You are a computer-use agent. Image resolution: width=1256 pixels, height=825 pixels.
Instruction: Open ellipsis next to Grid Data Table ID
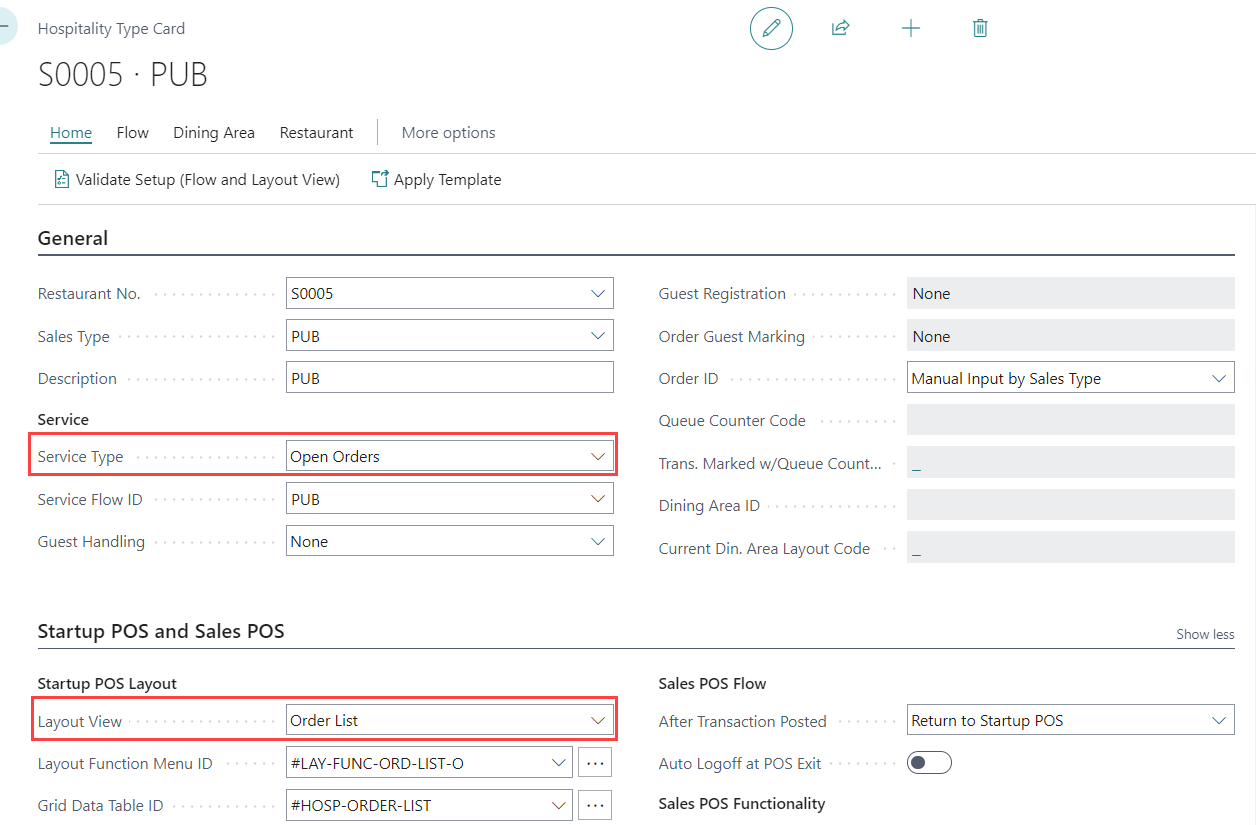[595, 805]
